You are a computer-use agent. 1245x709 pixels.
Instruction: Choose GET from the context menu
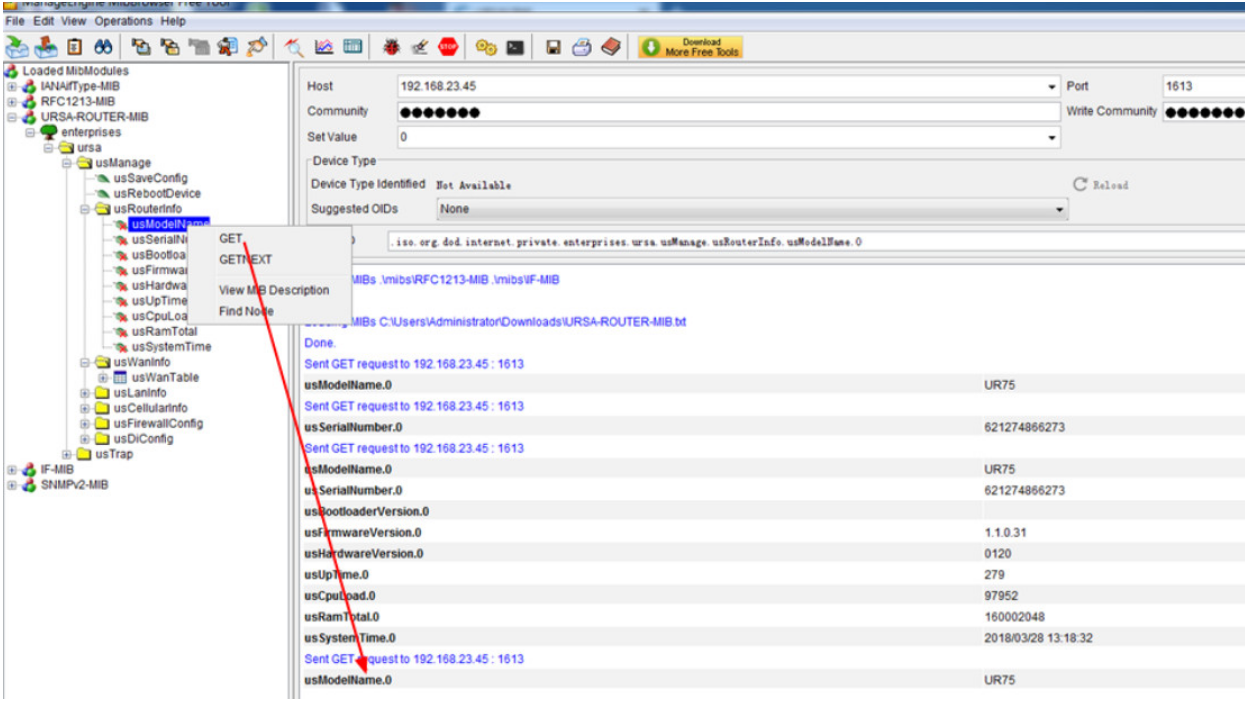point(231,238)
